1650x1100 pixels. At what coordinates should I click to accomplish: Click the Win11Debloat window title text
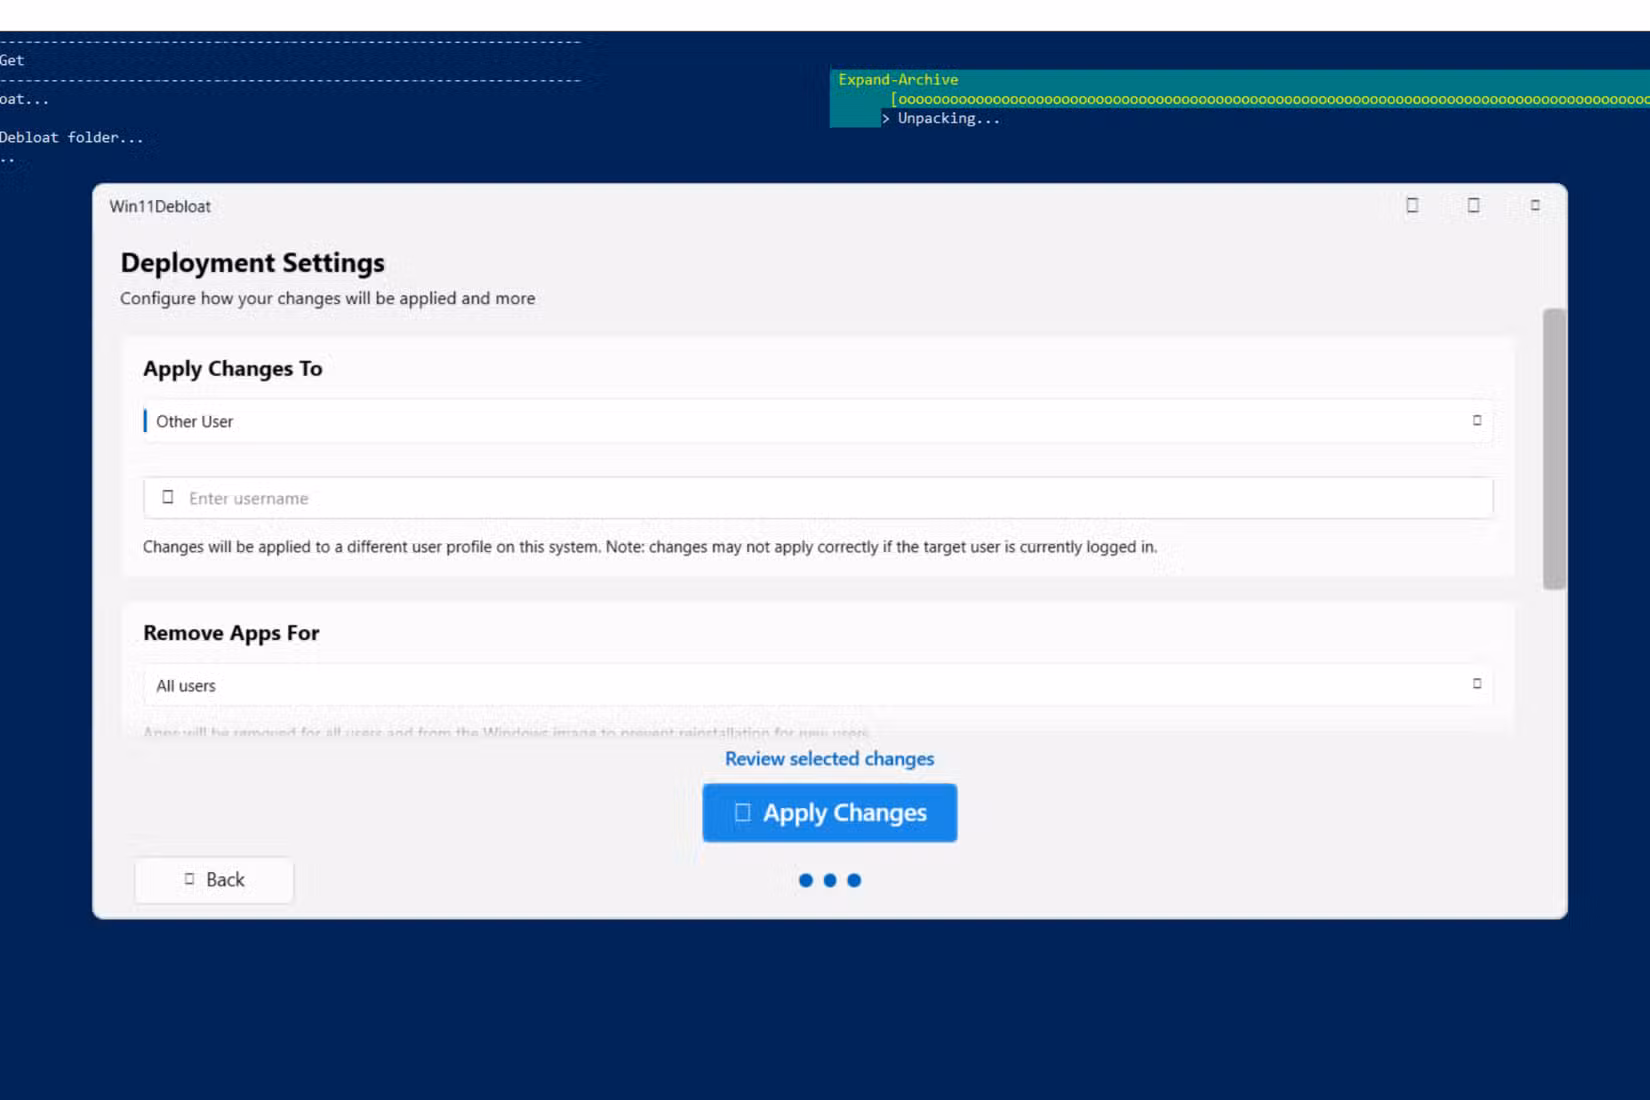(160, 207)
